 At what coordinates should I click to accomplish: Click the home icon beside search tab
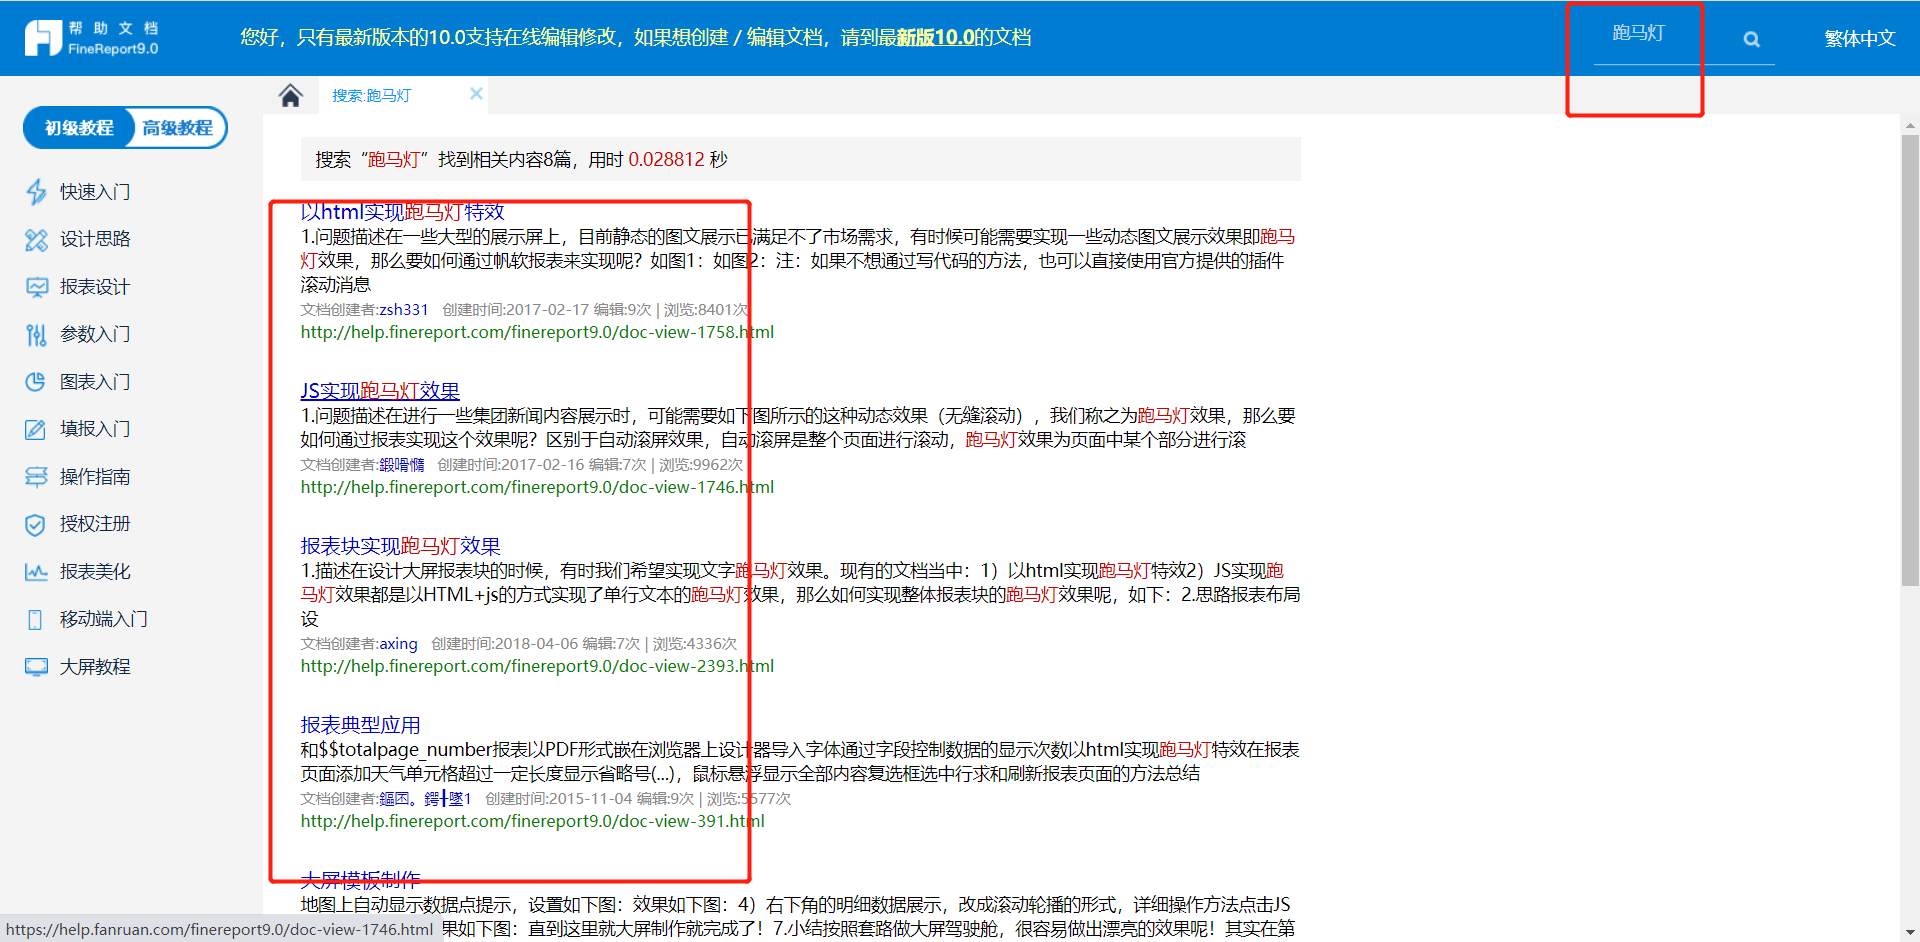[290, 95]
